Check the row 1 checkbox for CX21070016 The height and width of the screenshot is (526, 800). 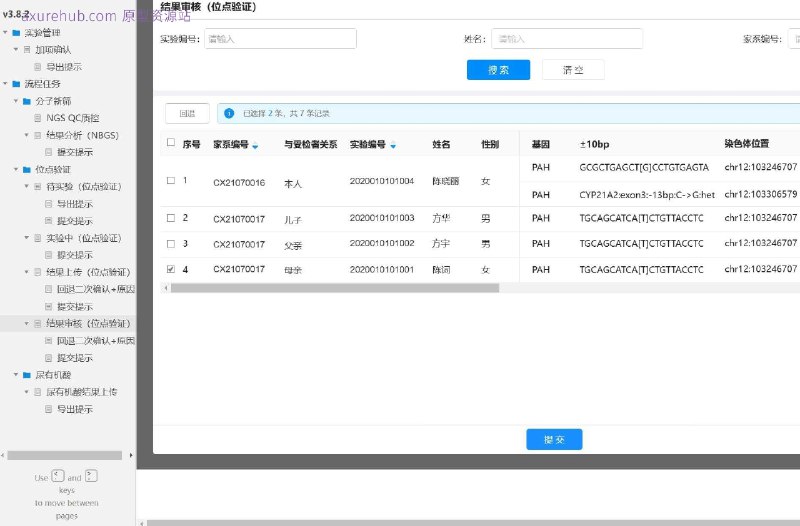pos(171,181)
